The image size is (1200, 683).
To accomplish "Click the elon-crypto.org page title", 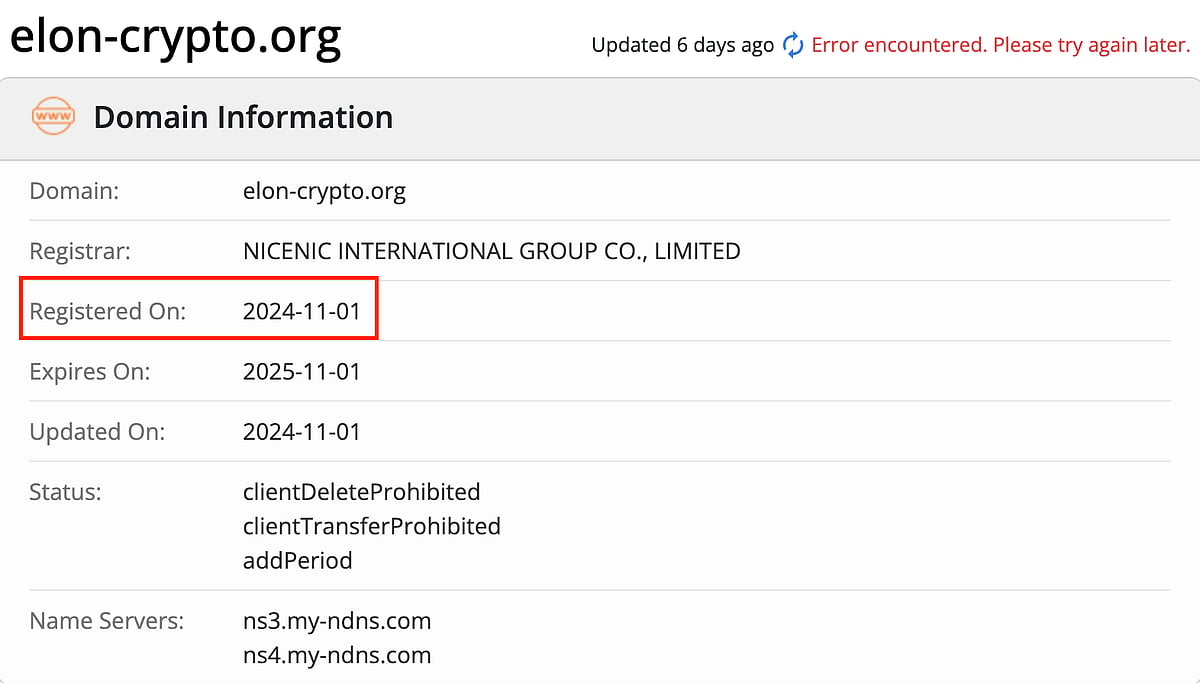I will coord(175,36).
